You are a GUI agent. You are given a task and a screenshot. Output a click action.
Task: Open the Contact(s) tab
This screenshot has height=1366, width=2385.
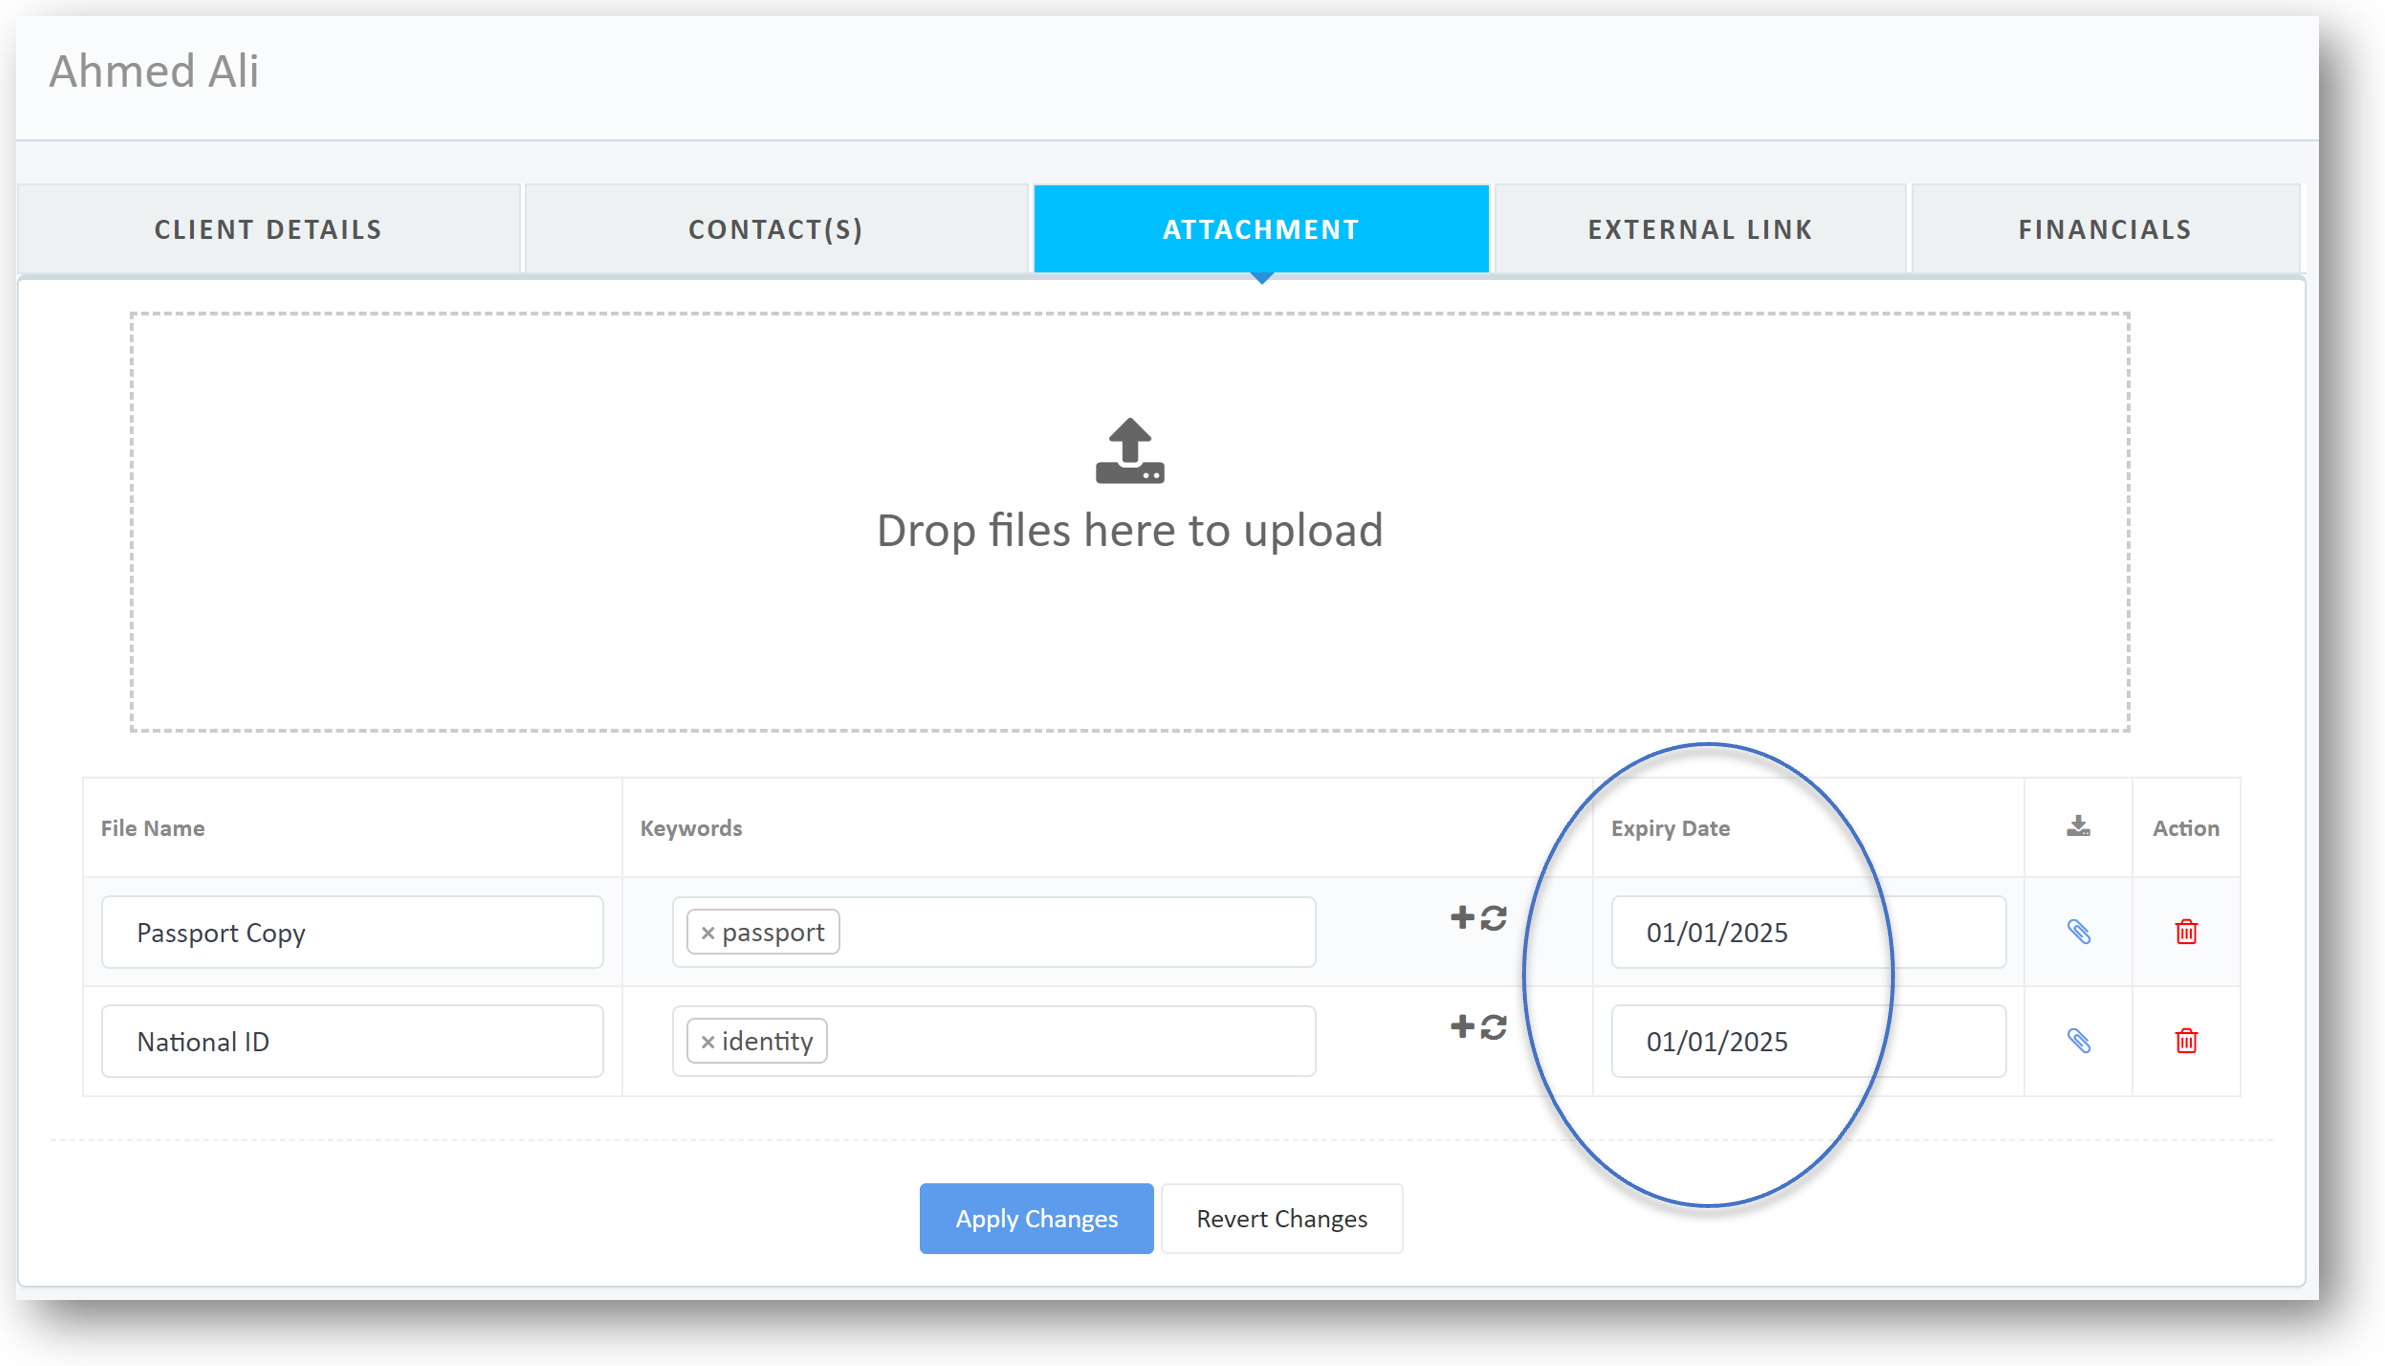coord(776,229)
